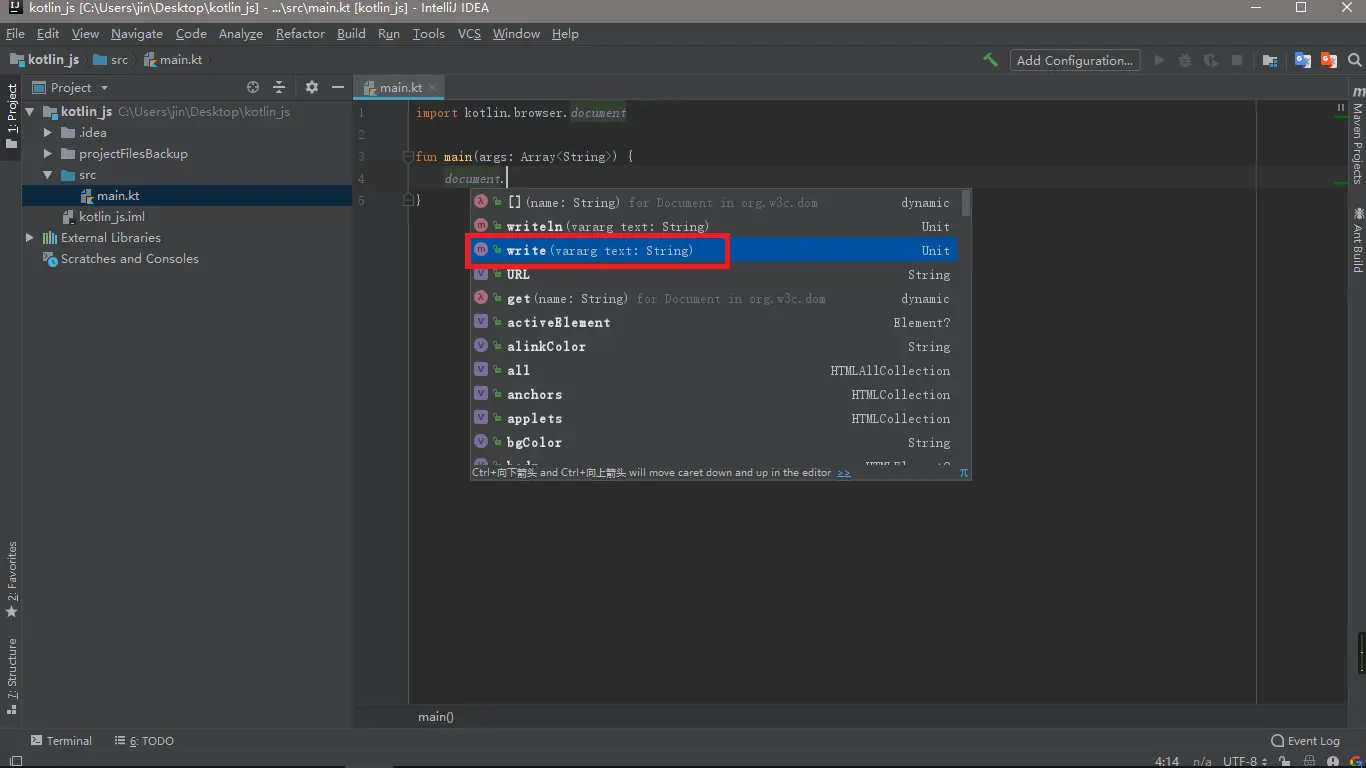Click the >> link in completion hint
1366x768 pixels.
click(844, 472)
